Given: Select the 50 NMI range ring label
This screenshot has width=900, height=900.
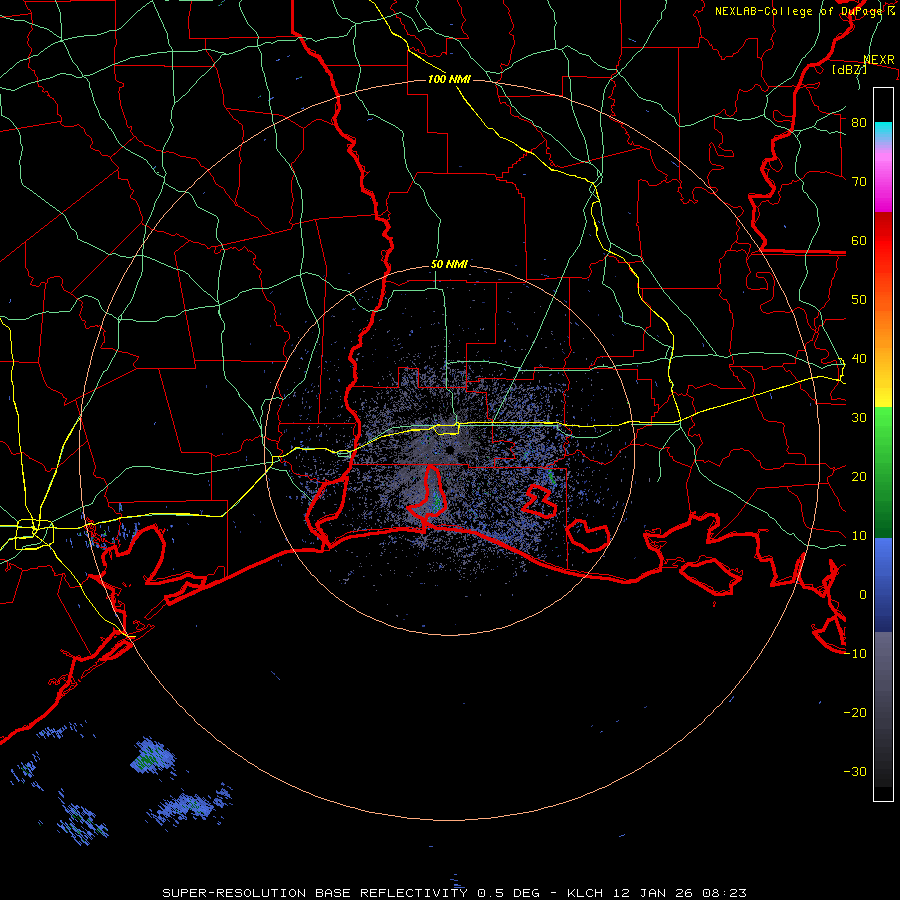Looking at the screenshot, I should [449, 264].
